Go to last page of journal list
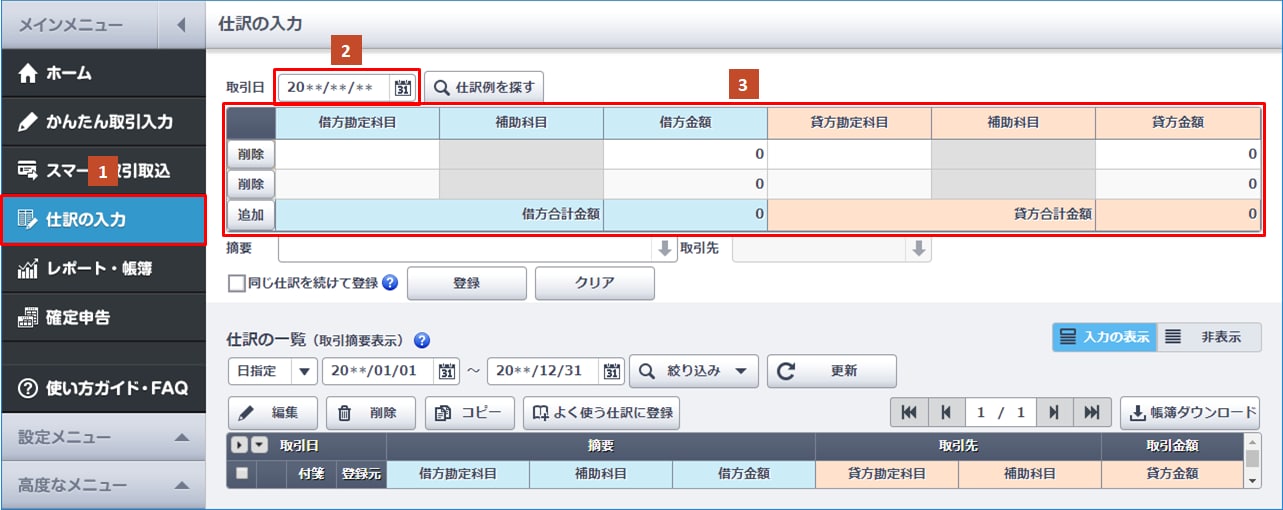The height and width of the screenshot is (510, 1283). [x=1092, y=412]
